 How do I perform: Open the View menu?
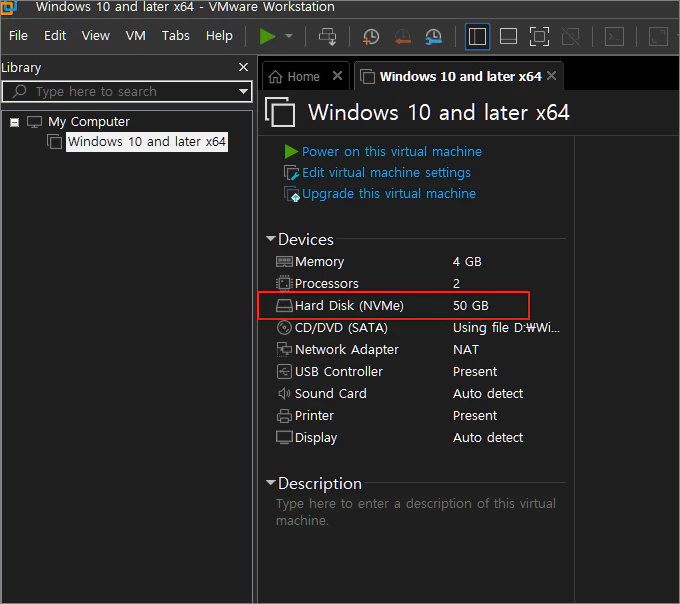pos(96,36)
